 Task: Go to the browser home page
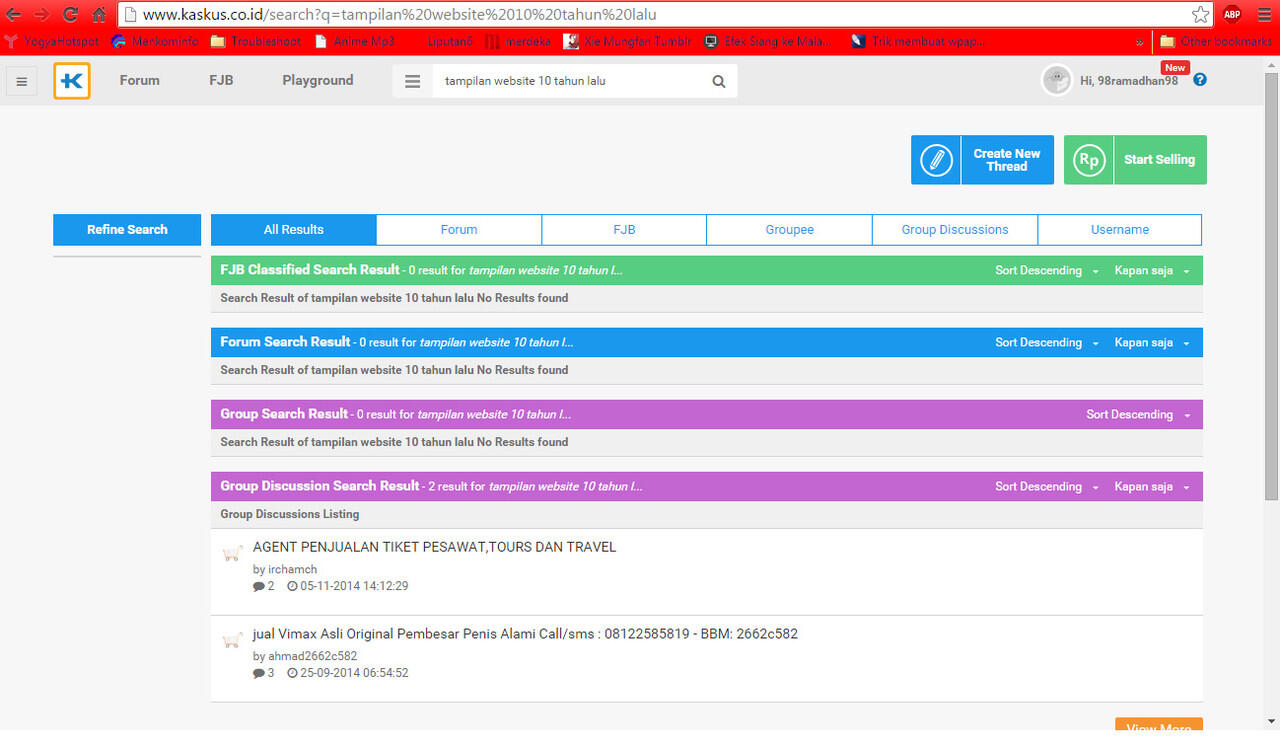click(99, 15)
